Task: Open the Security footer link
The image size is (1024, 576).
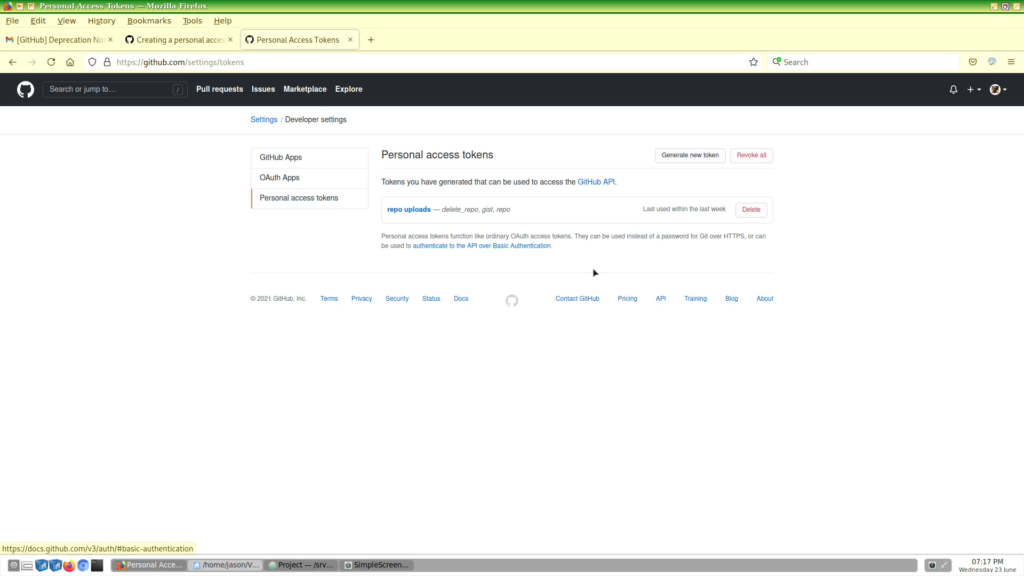Action: click(397, 298)
